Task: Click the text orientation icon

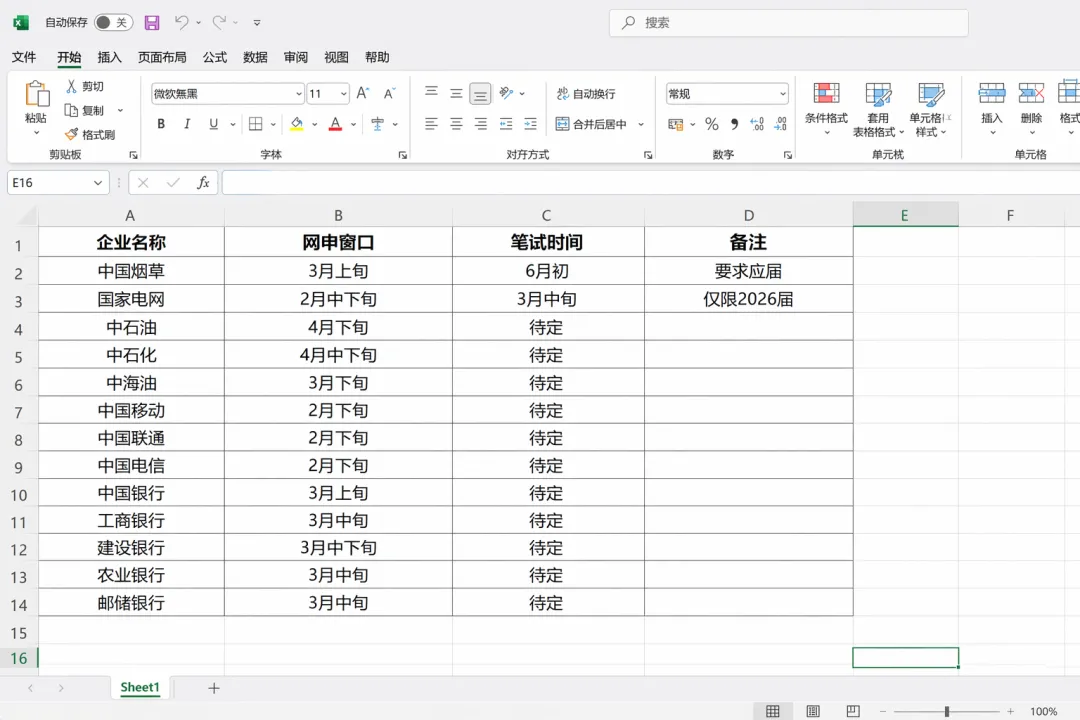Action: [506, 92]
